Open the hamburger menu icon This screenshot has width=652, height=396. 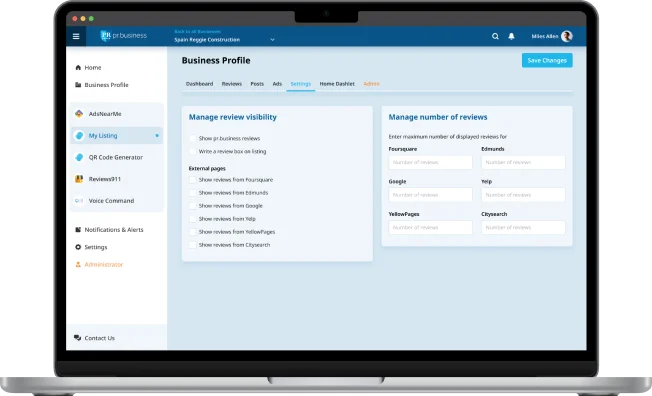tap(76, 36)
